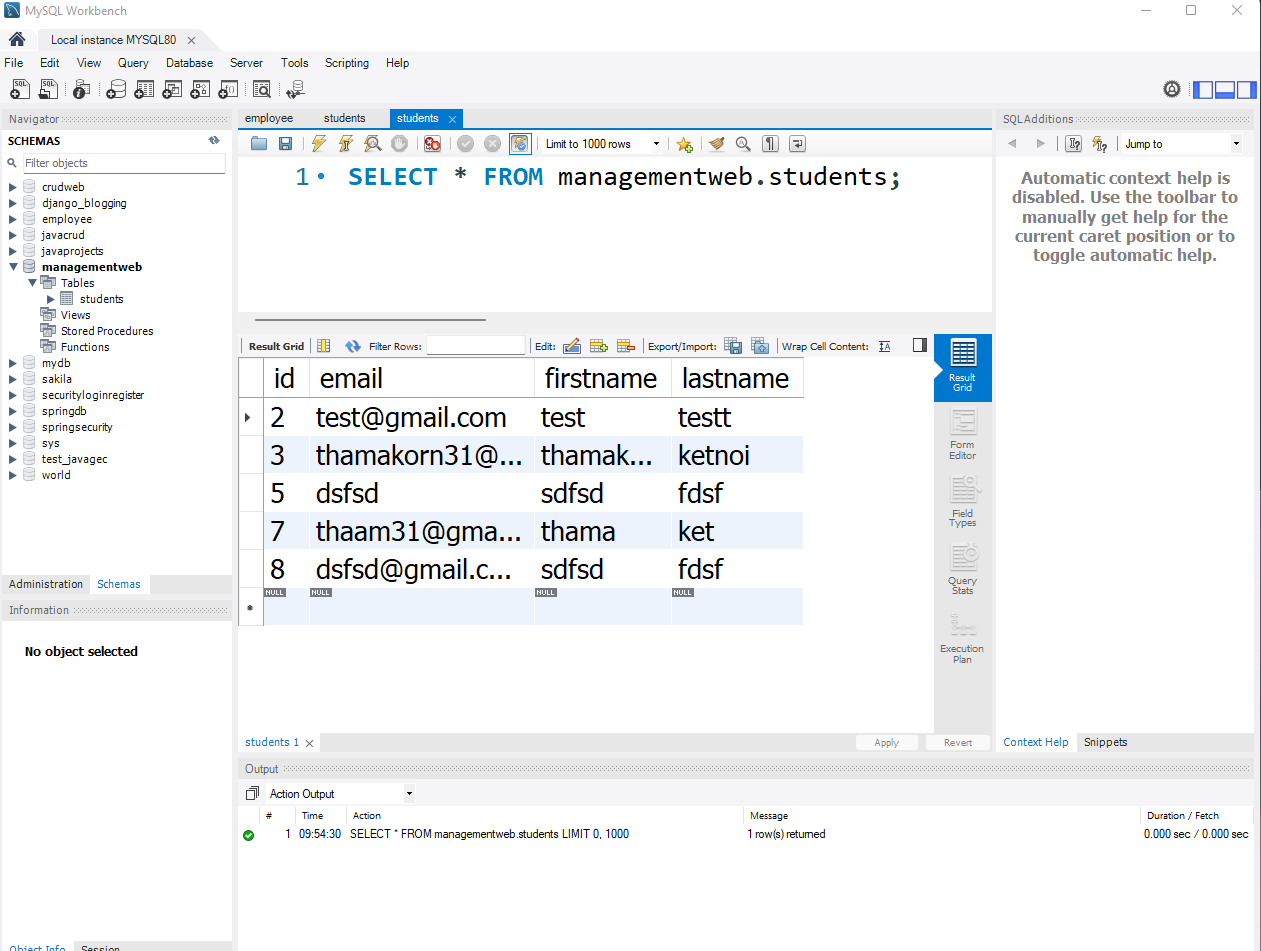Open the Form Editor side panel

962,435
